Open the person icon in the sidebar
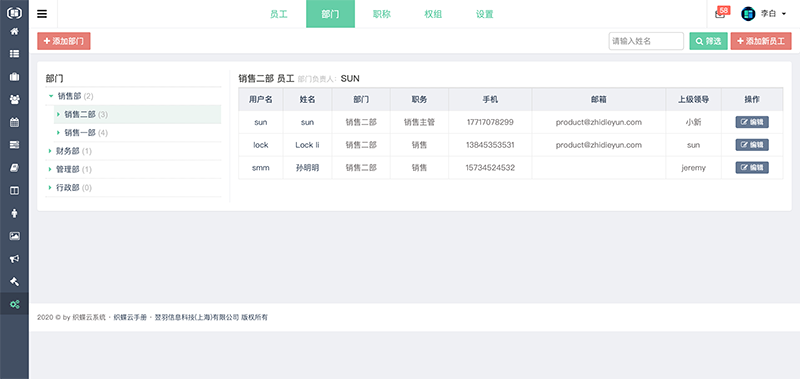The height and width of the screenshot is (379, 800). [x=14, y=213]
